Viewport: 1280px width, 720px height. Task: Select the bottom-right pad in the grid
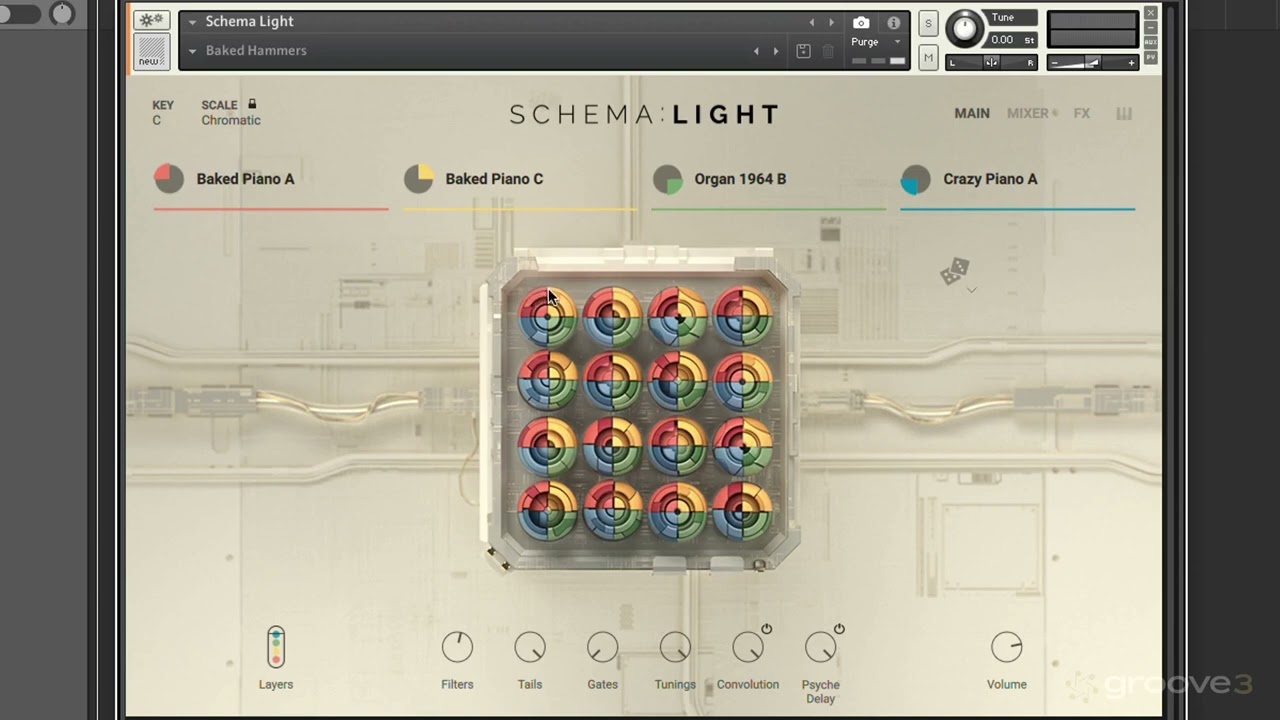click(x=742, y=511)
